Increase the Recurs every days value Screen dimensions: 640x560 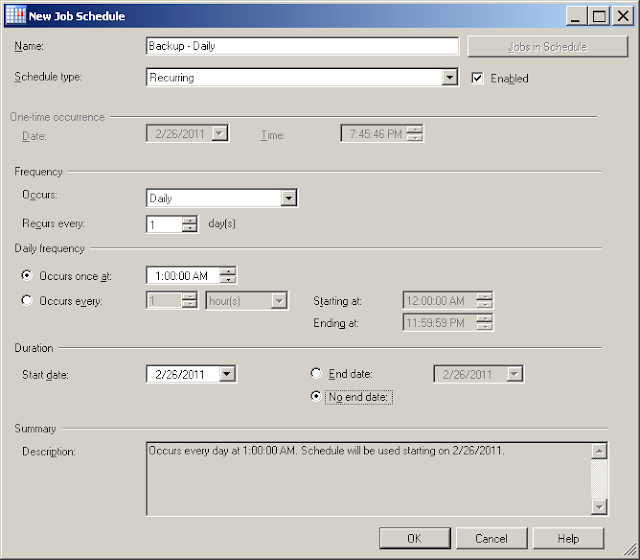[x=189, y=220]
